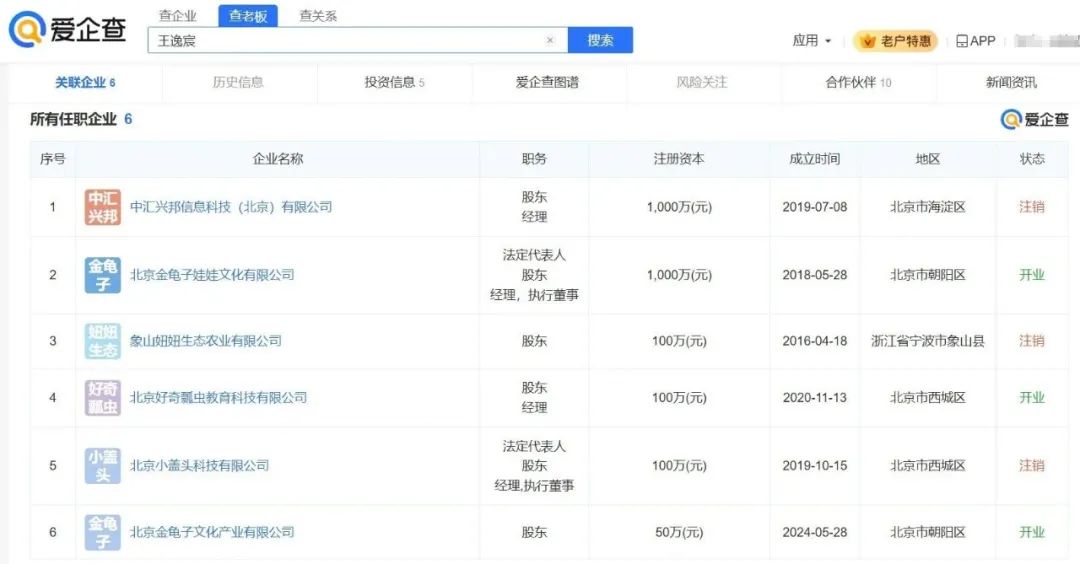Open the 妞妞生态 company logo thumbnail
The image size is (1080, 564).
[103, 341]
